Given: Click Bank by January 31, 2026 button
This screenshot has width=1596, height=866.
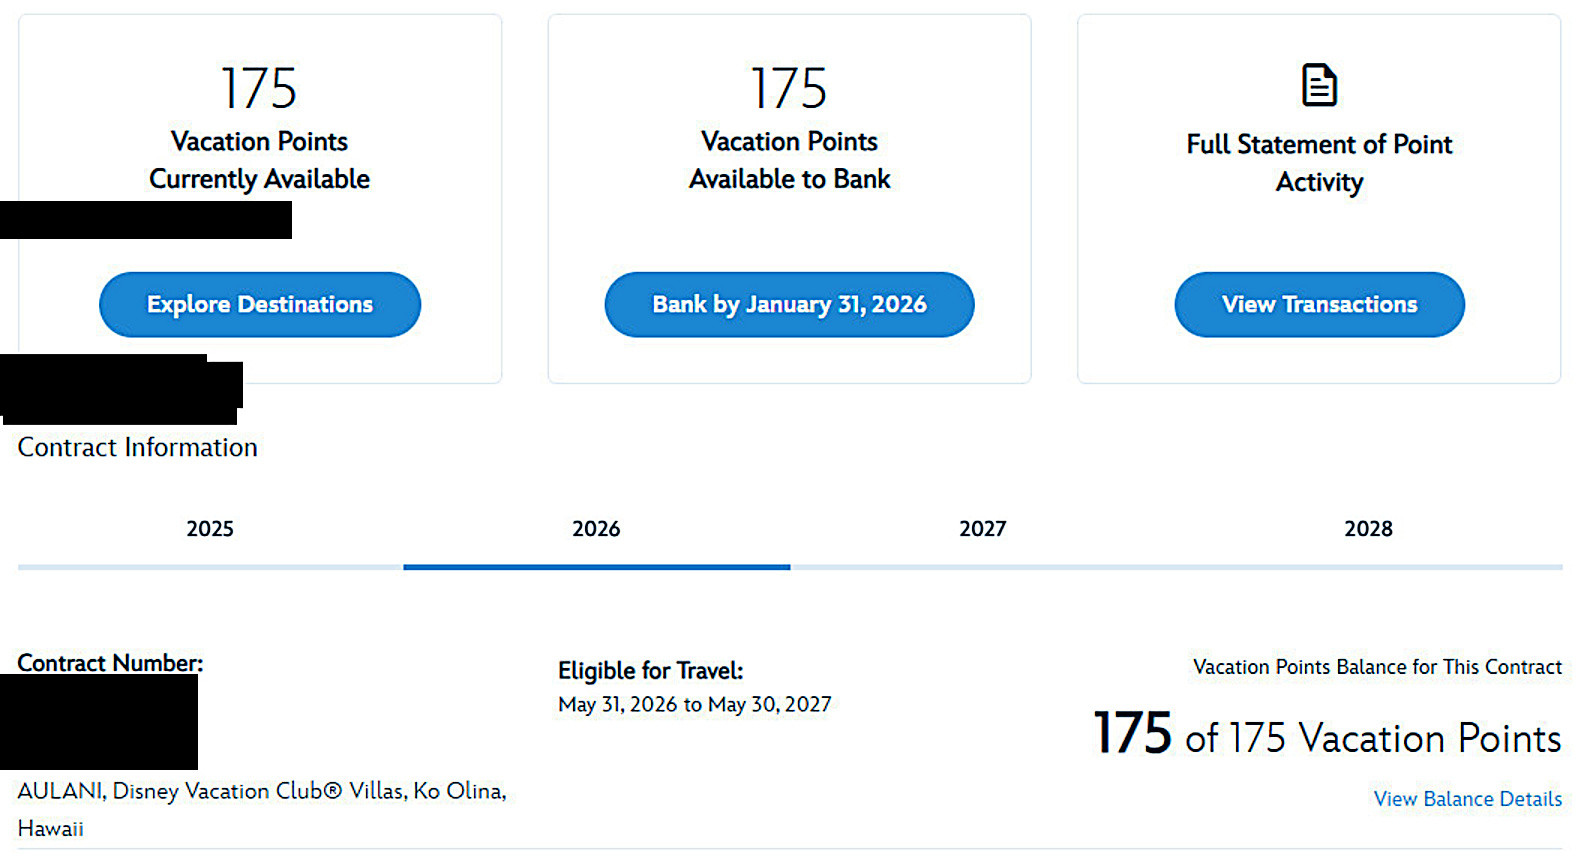Looking at the screenshot, I should tap(789, 304).
